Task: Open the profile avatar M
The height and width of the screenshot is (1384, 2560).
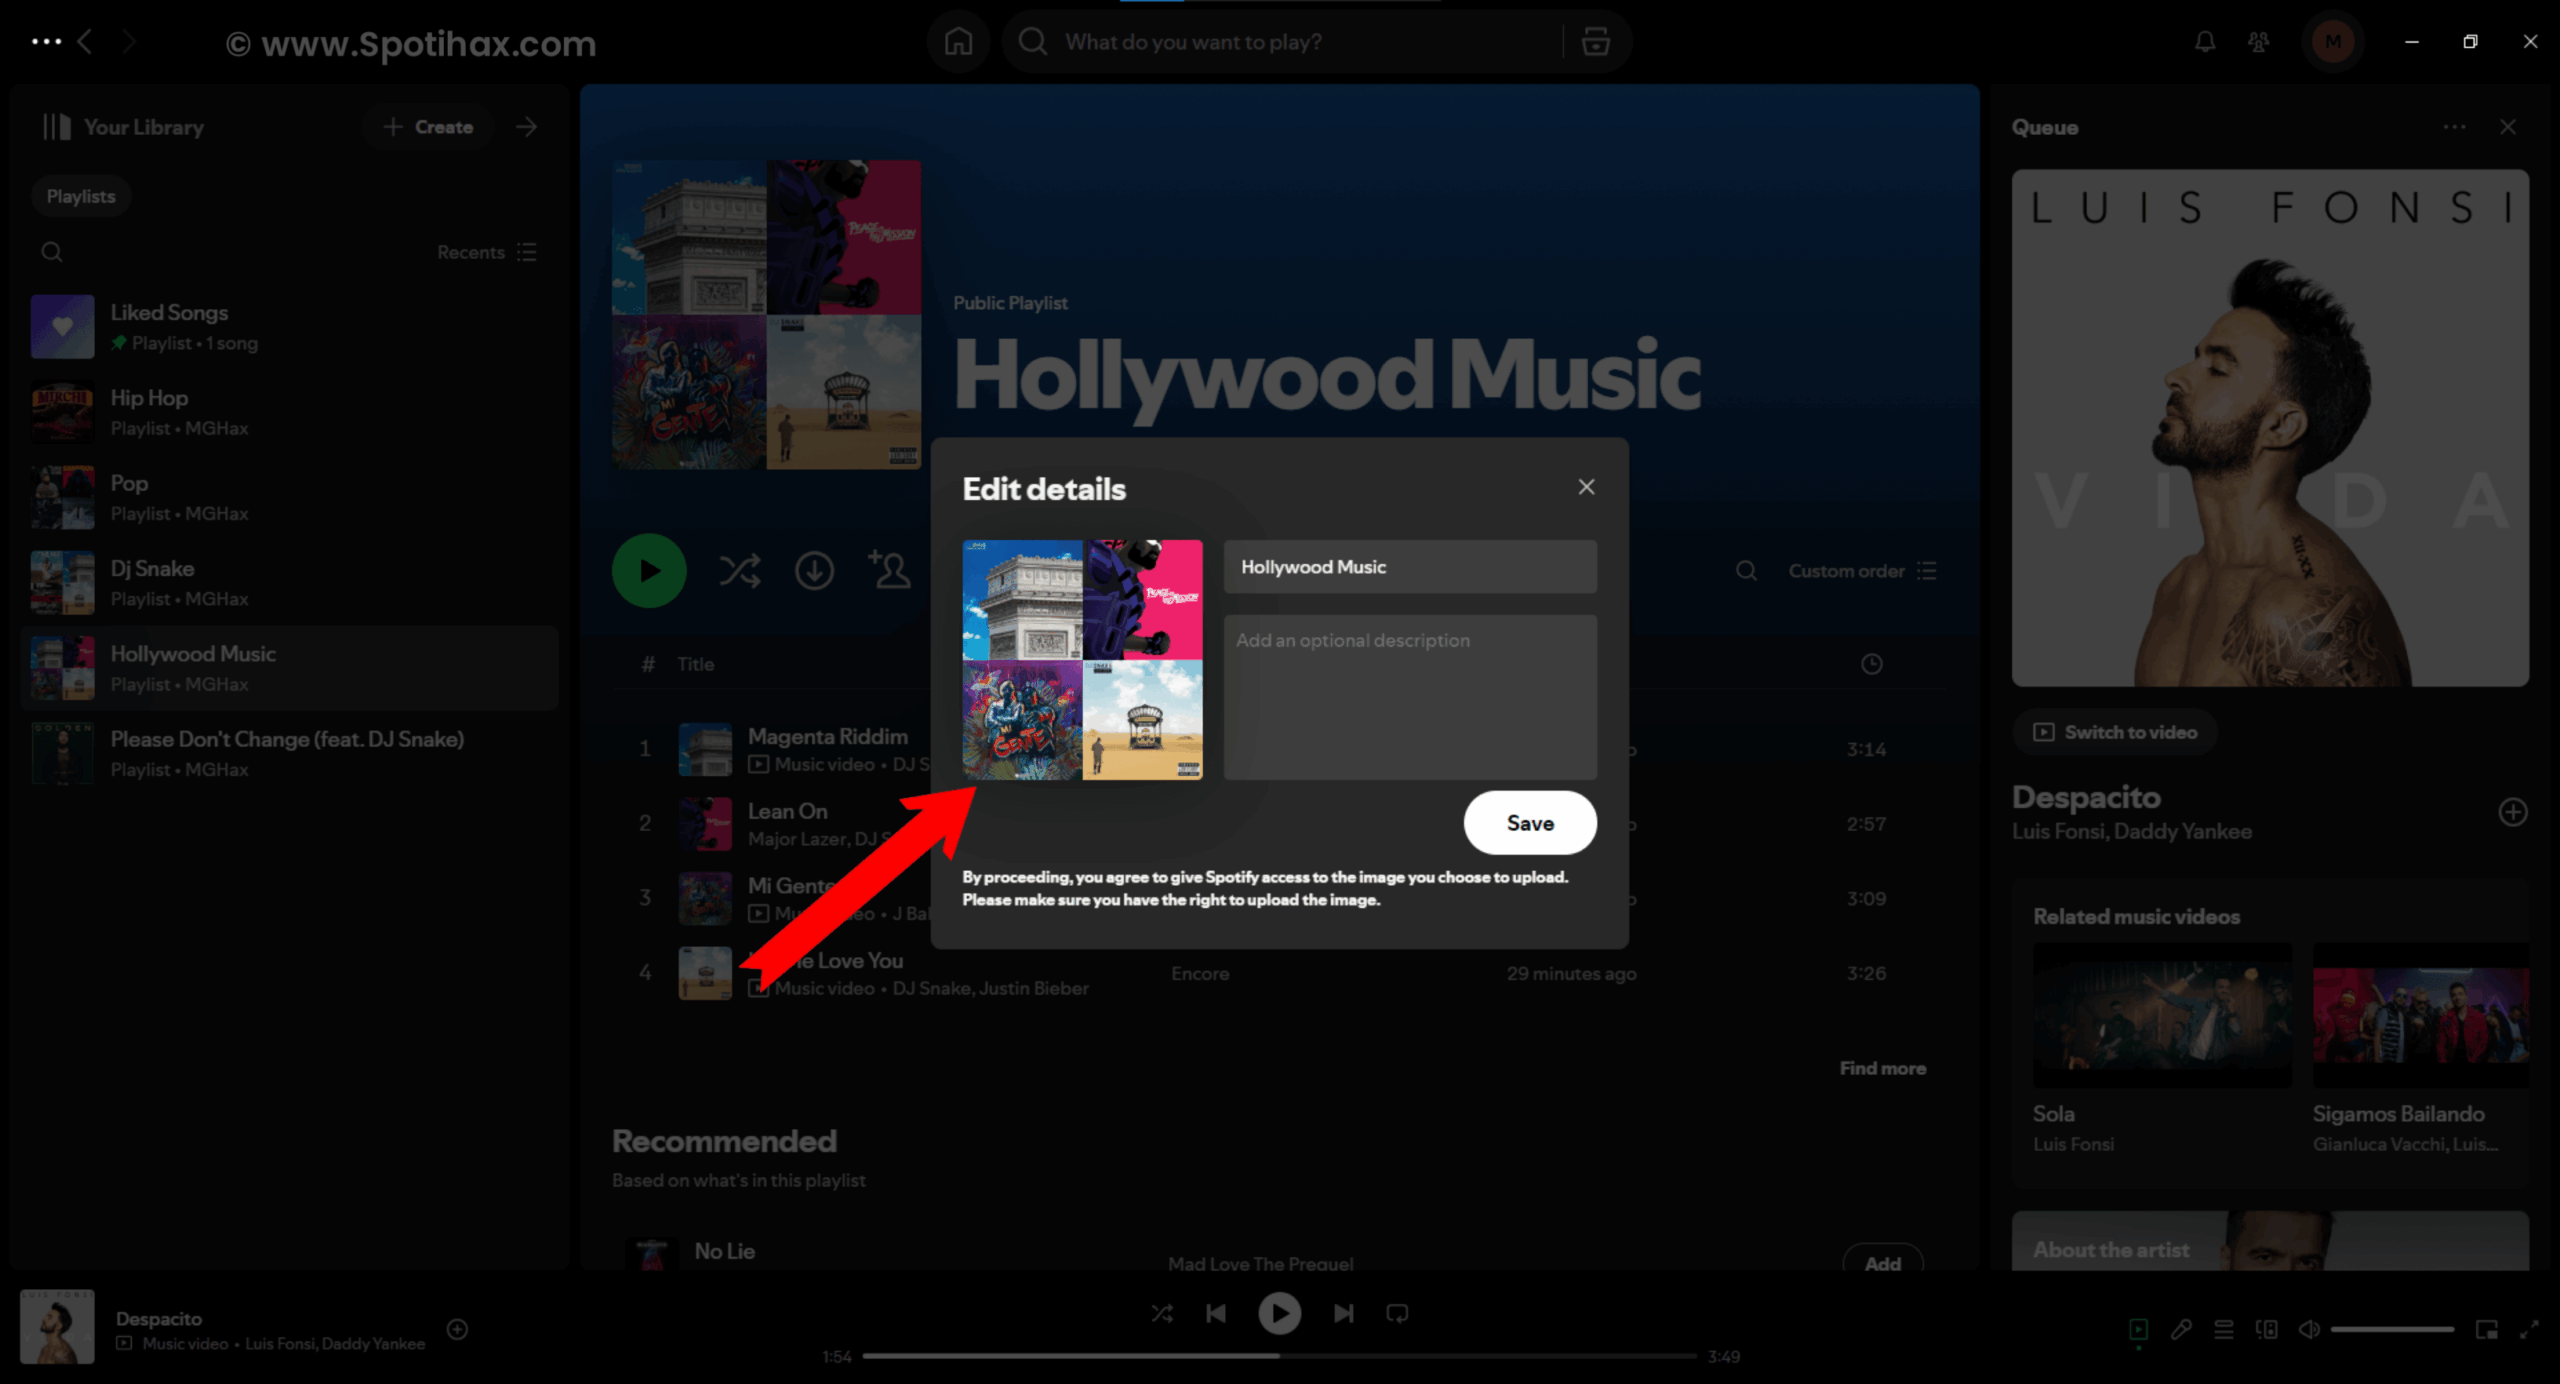Action: (2332, 42)
